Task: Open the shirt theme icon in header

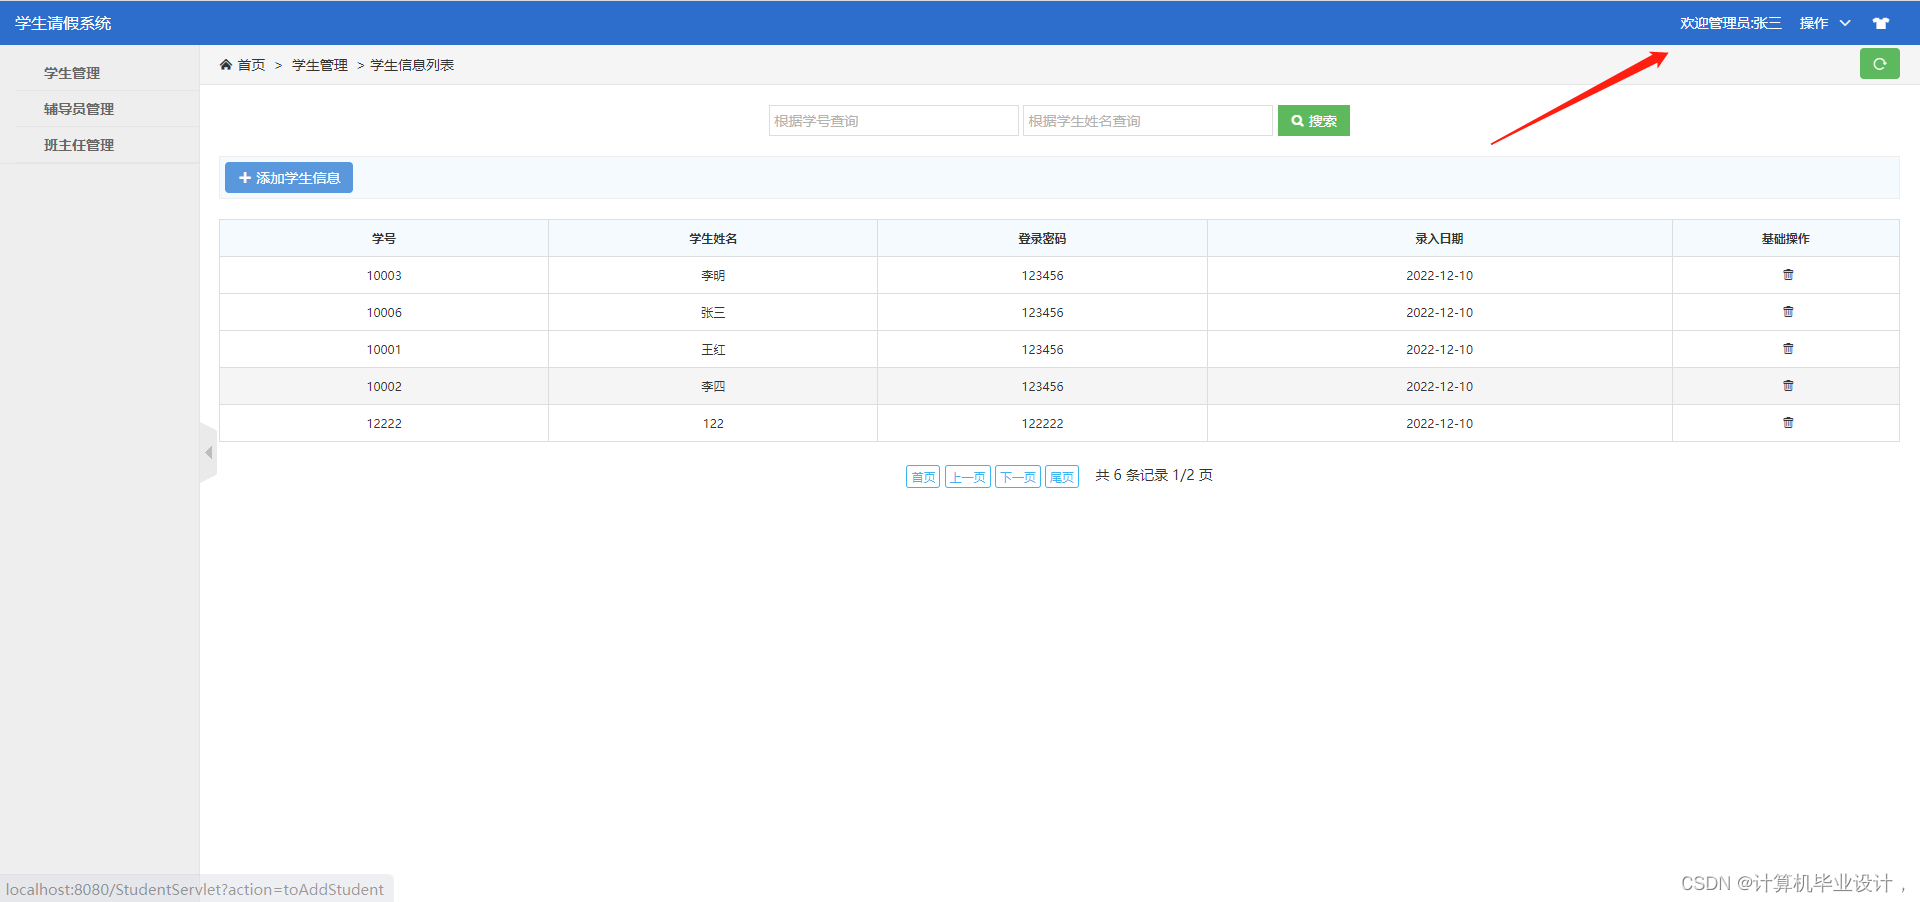Action: (1881, 23)
